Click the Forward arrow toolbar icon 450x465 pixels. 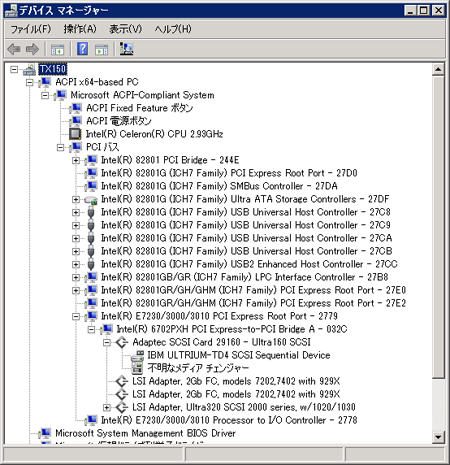coord(32,49)
